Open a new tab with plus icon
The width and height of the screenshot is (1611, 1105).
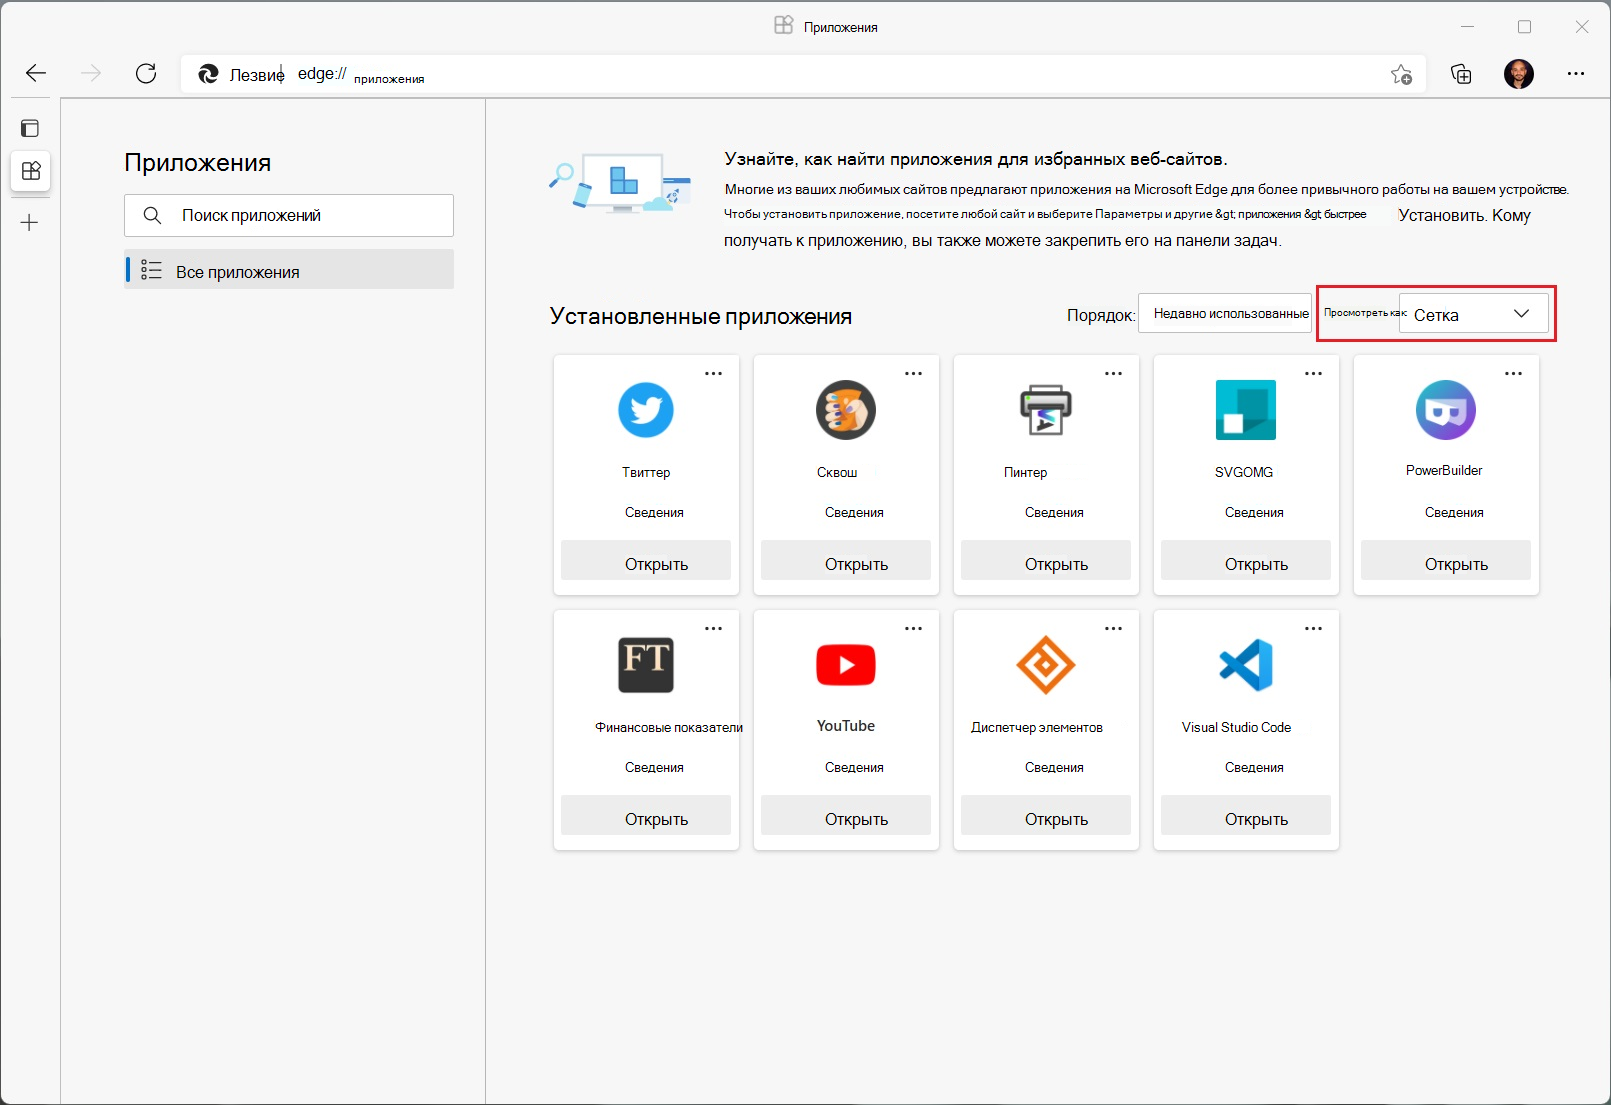[x=30, y=223]
